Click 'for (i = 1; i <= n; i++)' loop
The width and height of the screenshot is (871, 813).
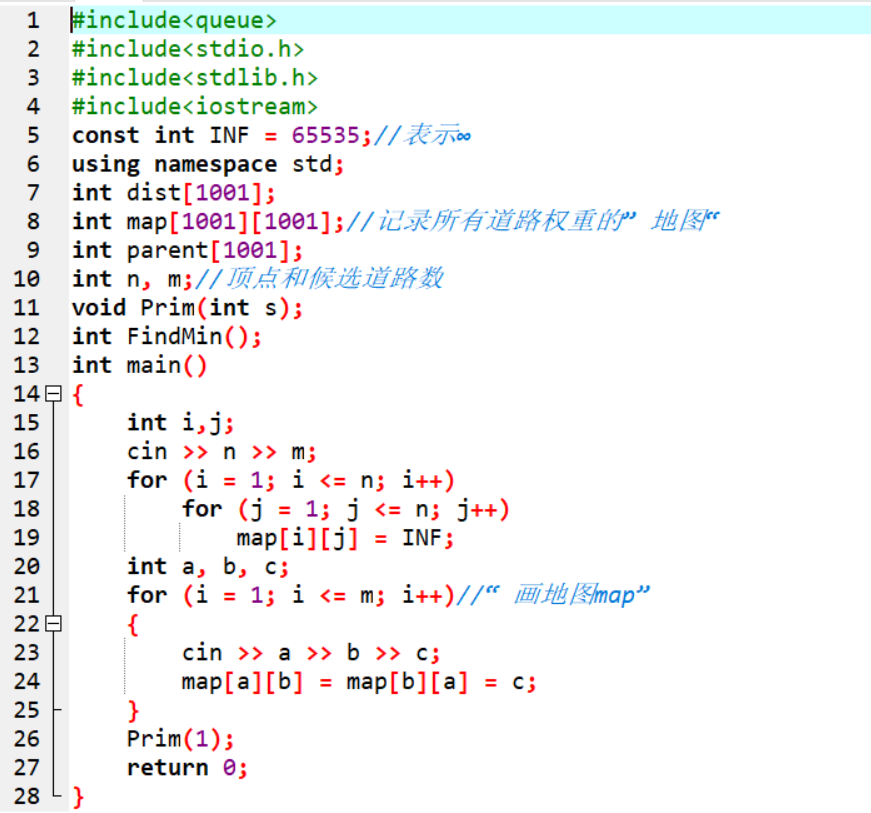(x=291, y=480)
